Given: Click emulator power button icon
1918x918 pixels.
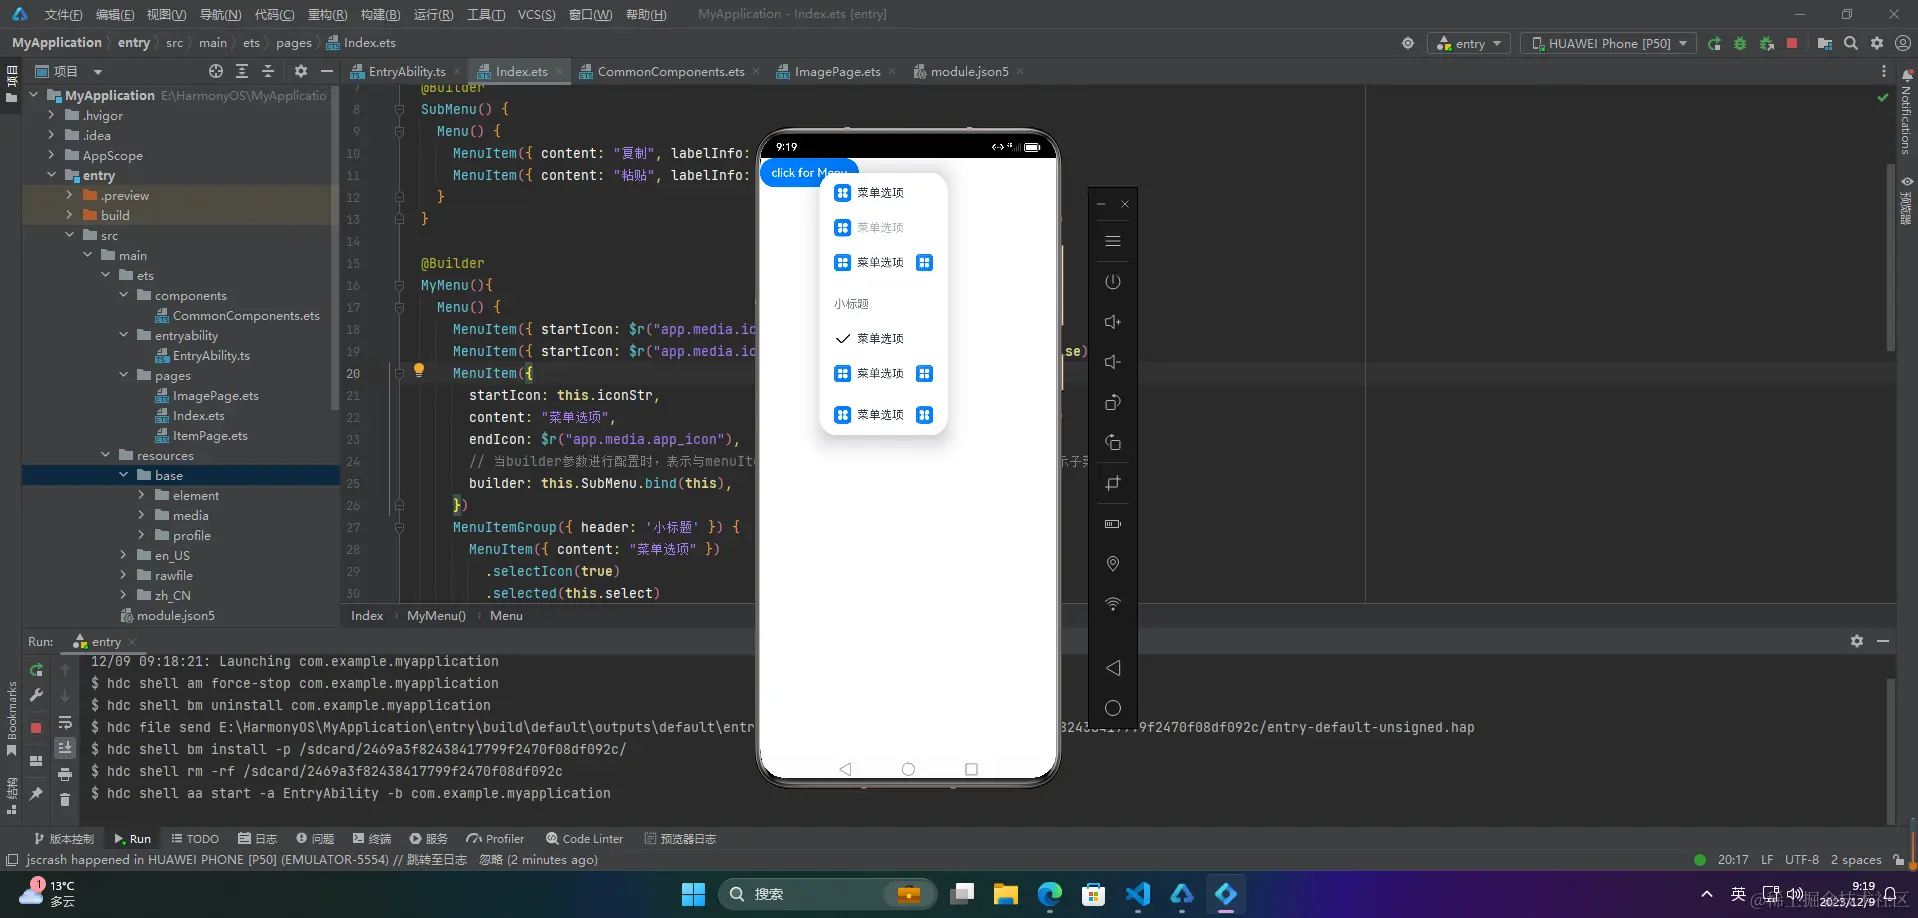Looking at the screenshot, I should pyautogui.click(x=1113, y=282).
